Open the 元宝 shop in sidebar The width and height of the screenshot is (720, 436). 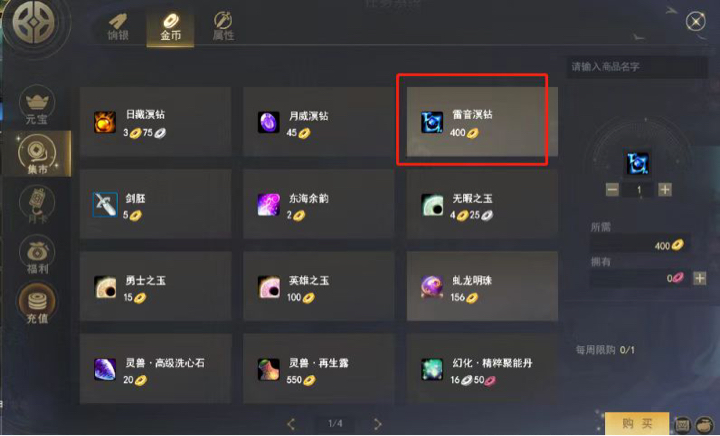coord(37,105)
